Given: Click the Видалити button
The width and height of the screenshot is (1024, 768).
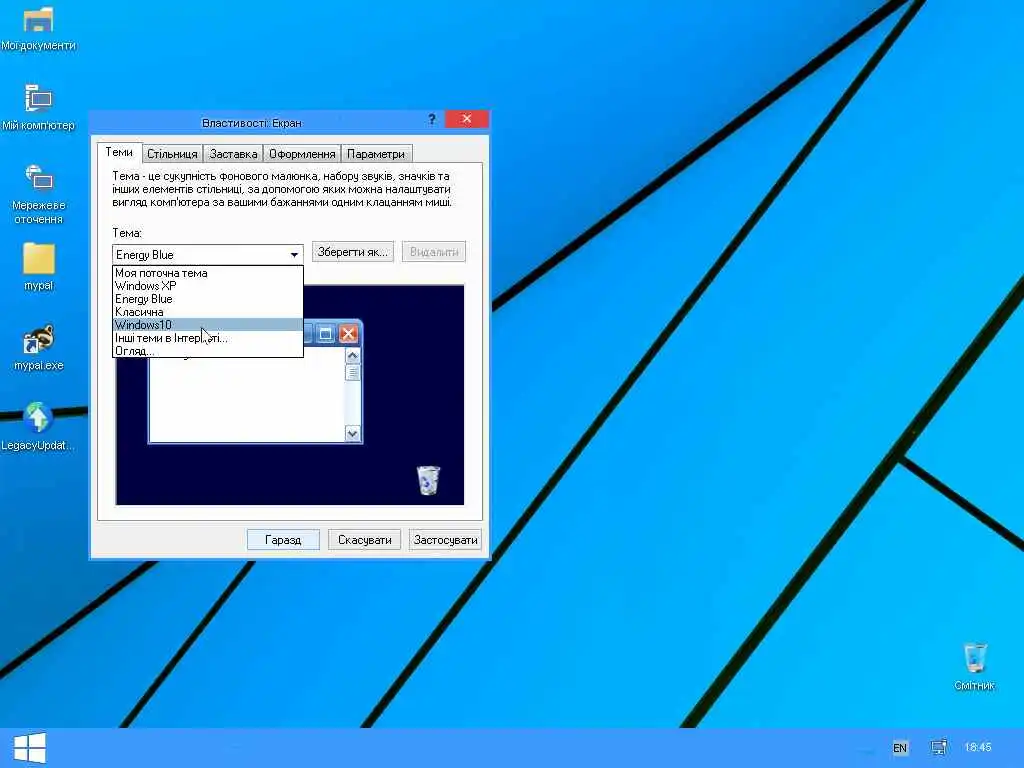Looking at the screenshot, I should coord(434,252).
